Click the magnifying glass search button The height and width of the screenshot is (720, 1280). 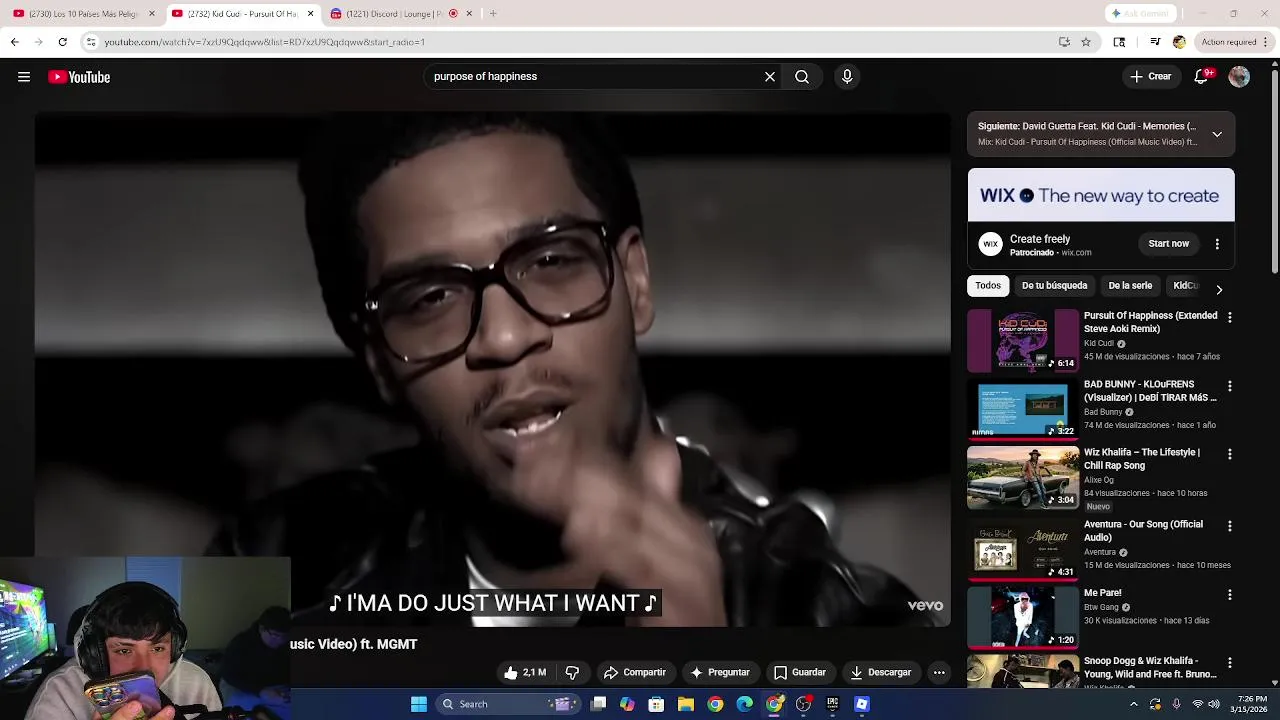[802, 77]
